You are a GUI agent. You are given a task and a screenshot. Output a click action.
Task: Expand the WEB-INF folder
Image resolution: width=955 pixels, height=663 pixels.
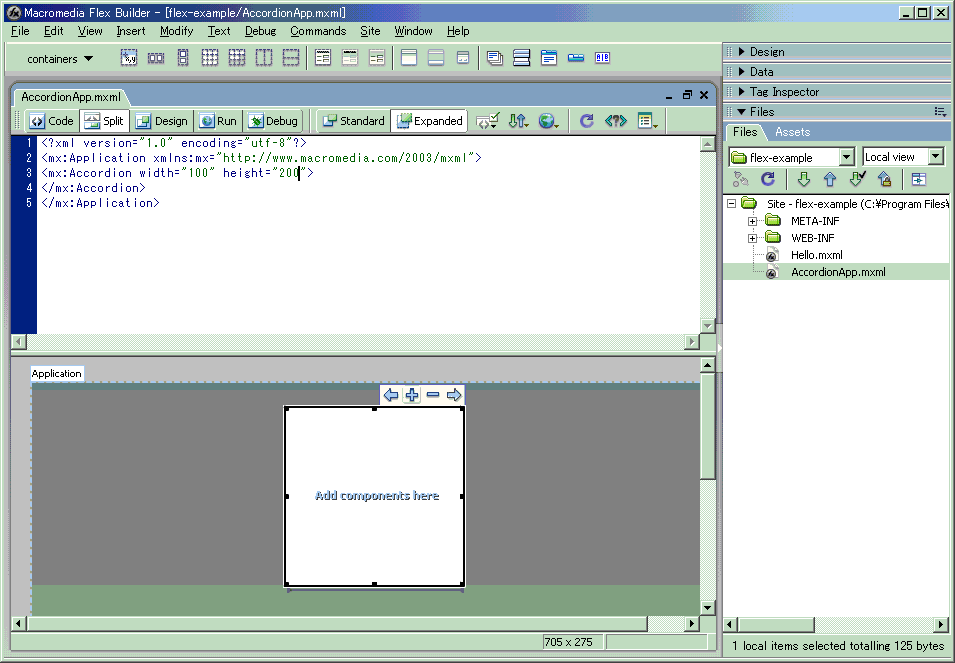coord(753,238)
